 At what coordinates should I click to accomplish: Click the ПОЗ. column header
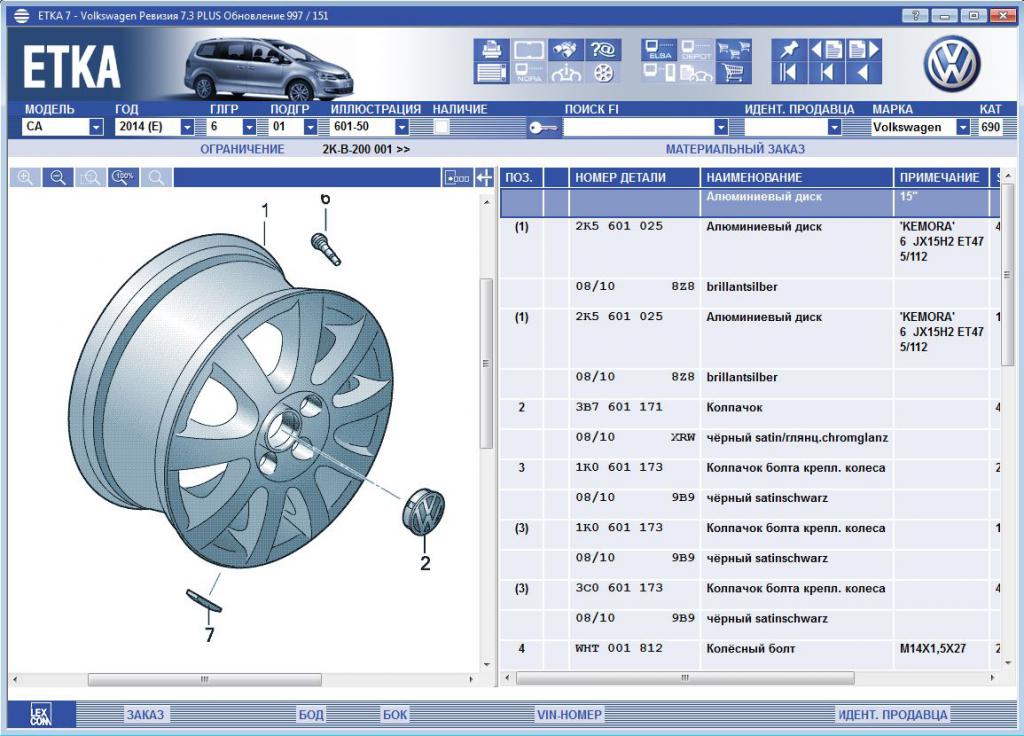[x=521, y=177]
